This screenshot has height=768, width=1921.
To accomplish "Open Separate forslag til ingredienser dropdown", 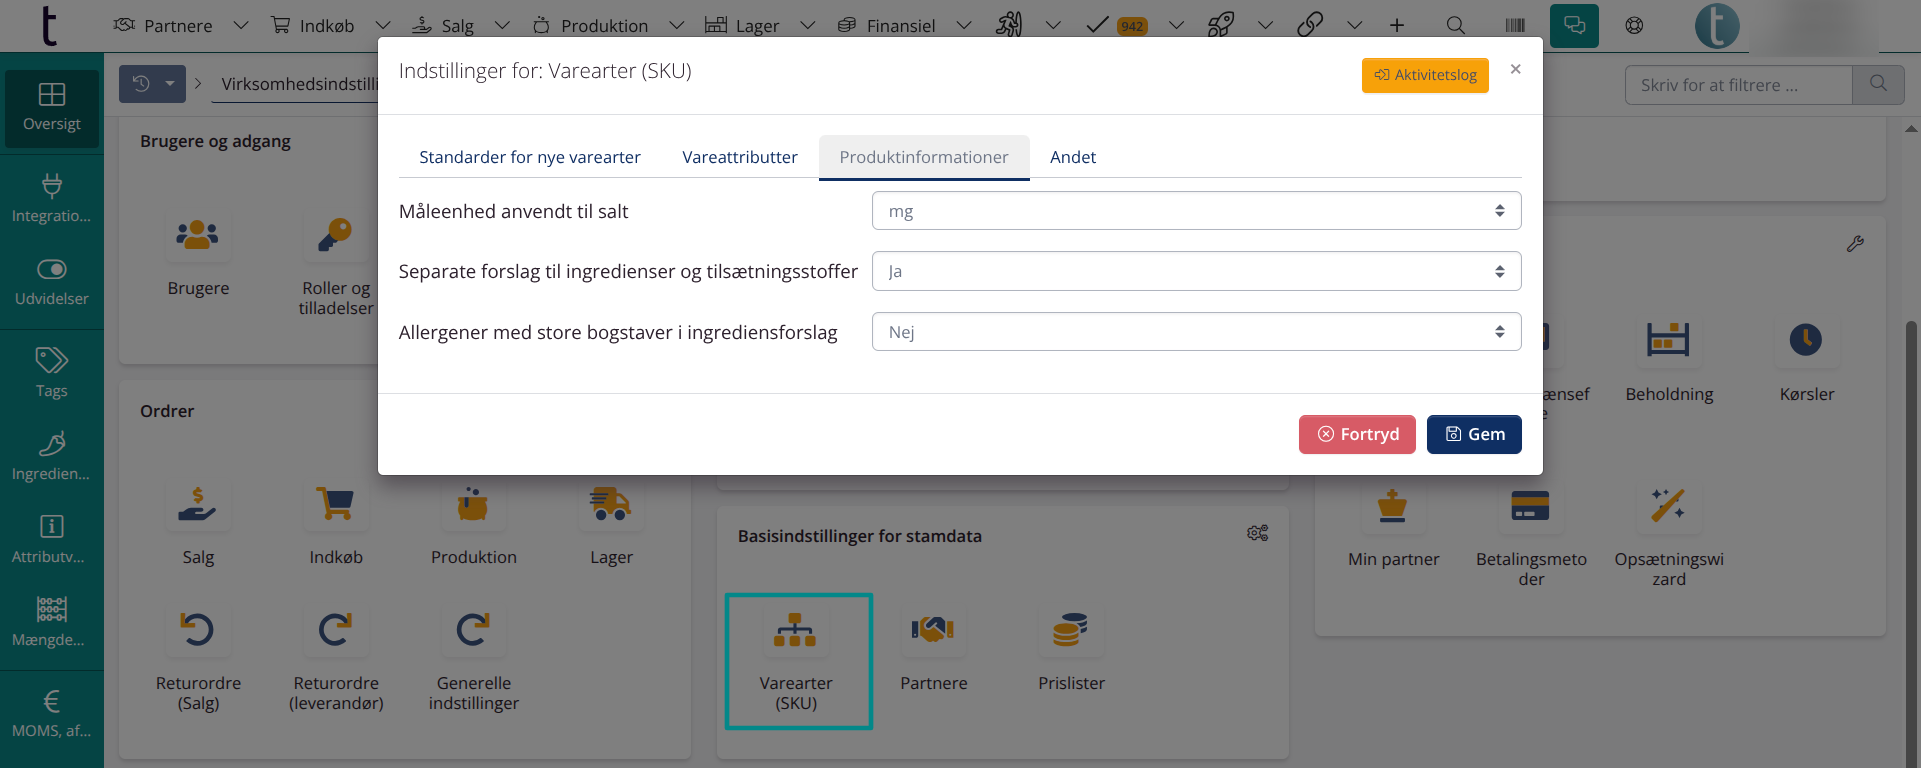I will point(1196,271).
